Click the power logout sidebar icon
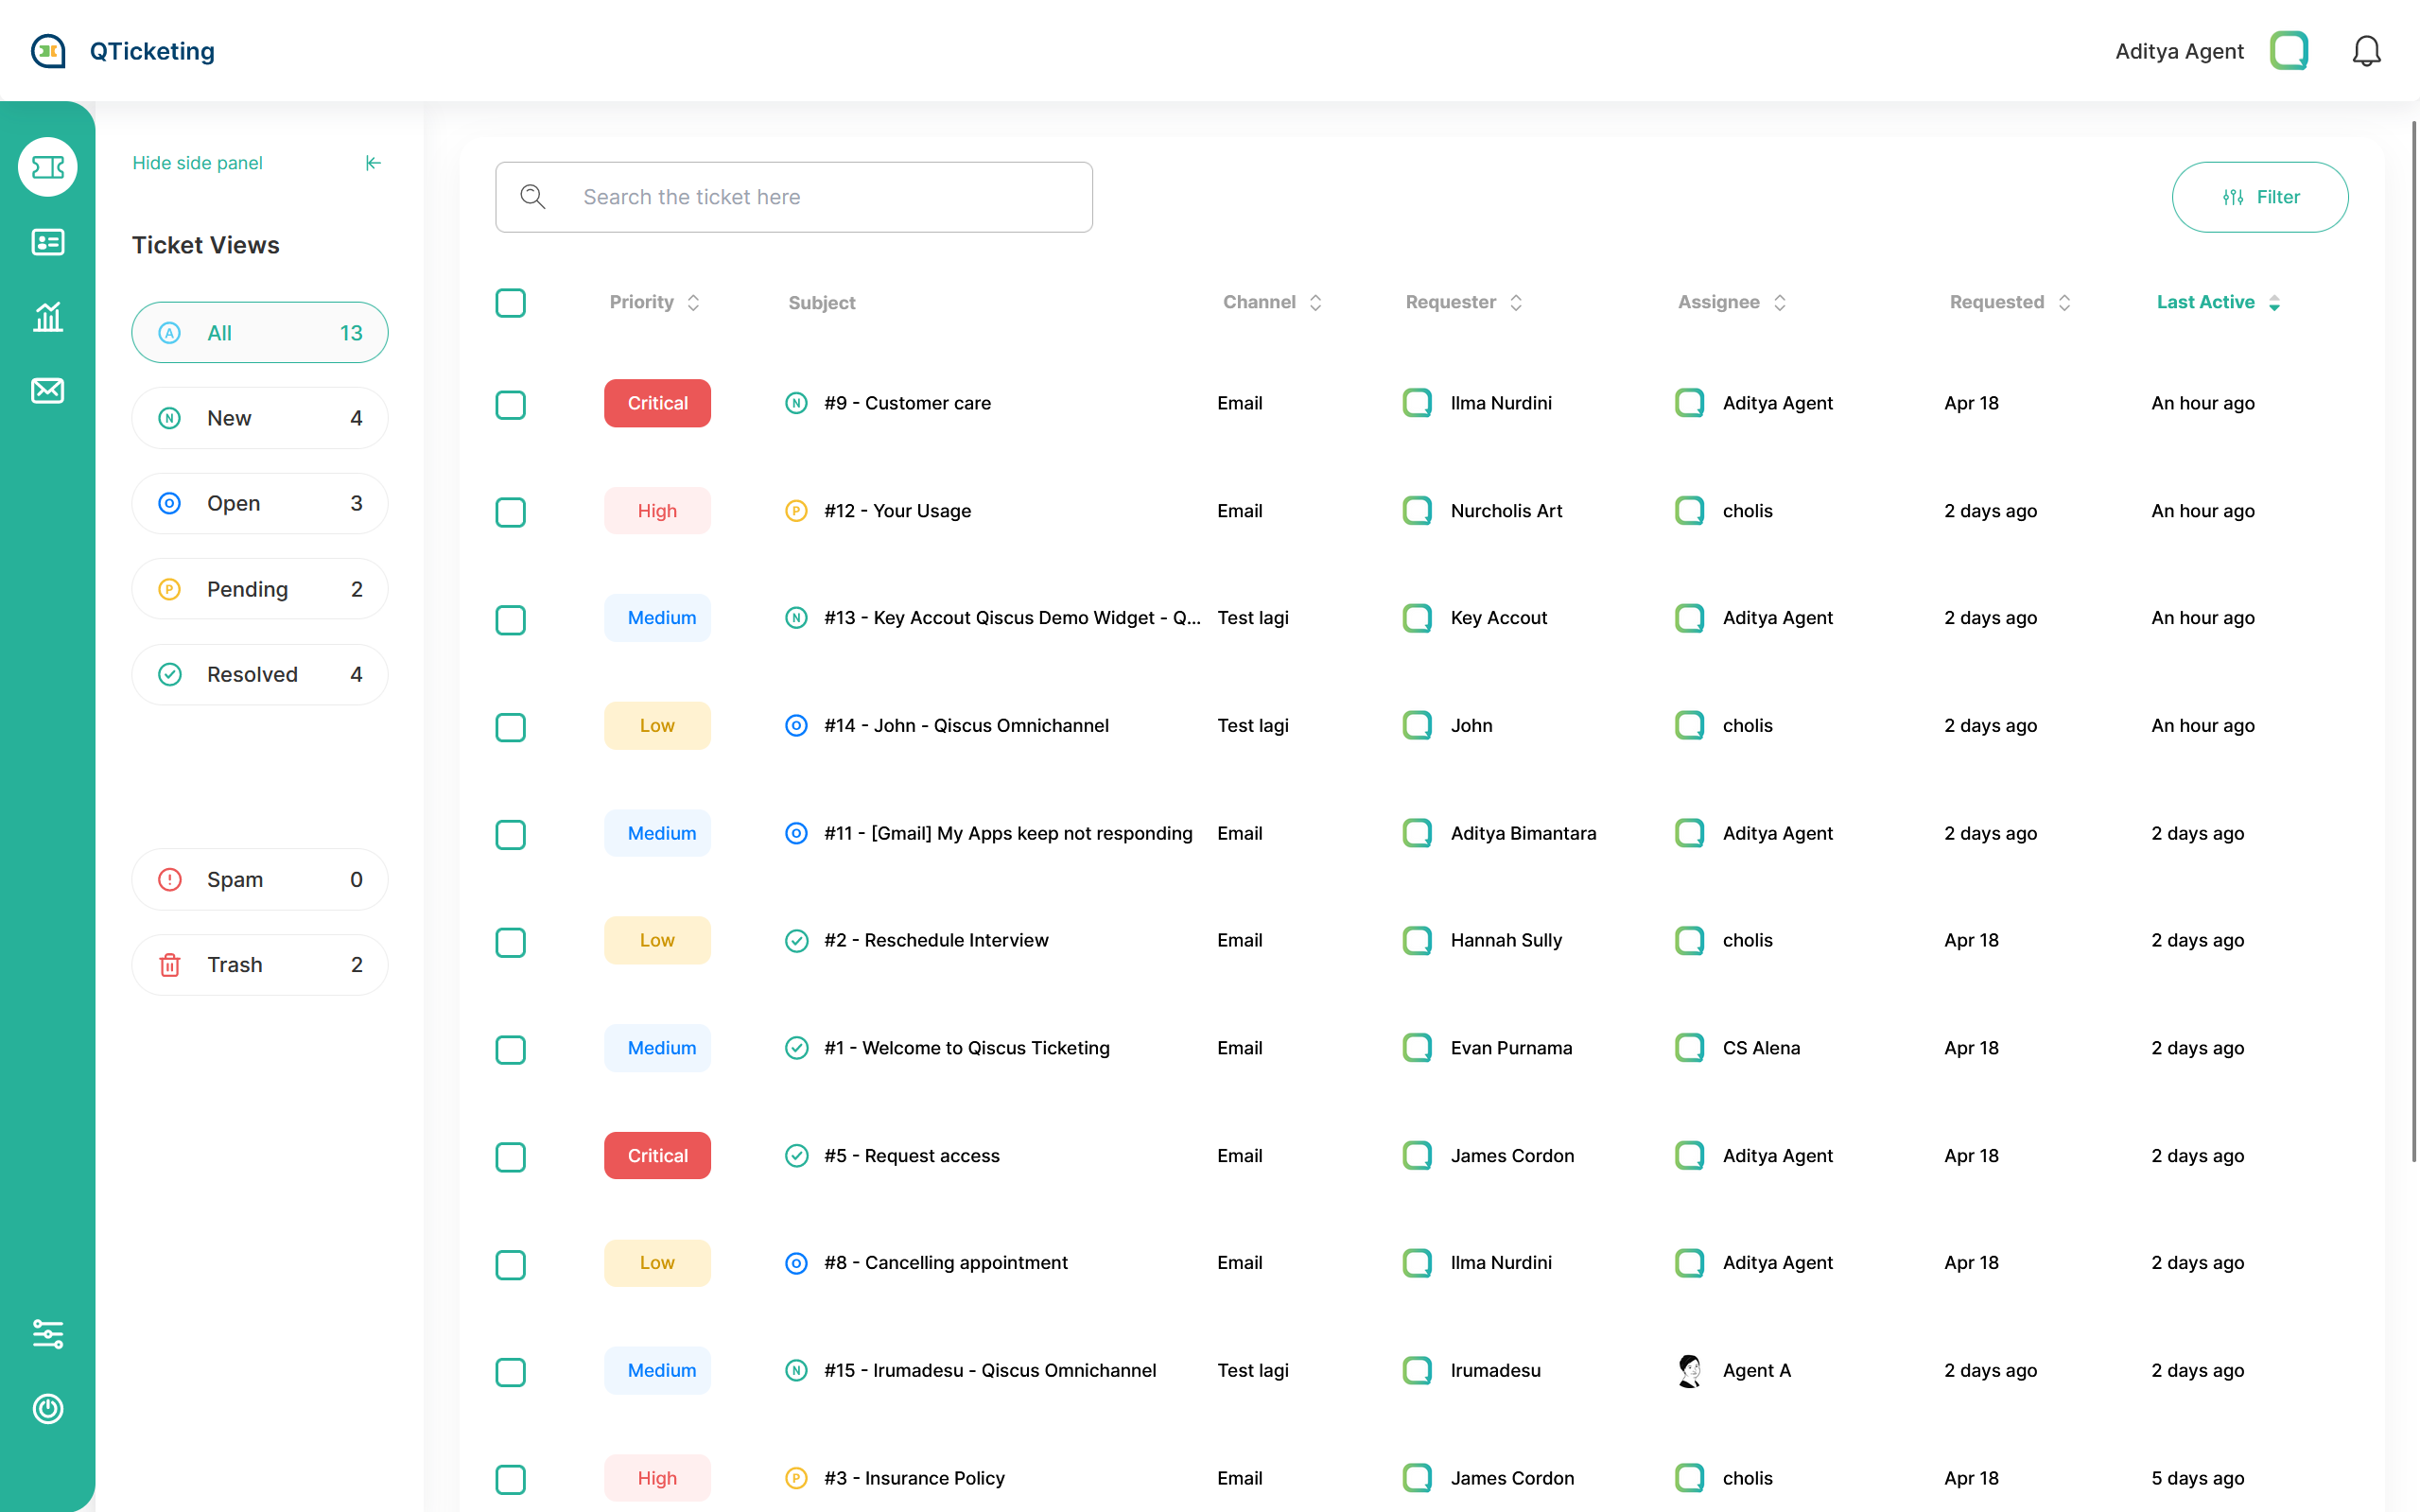 [47, 1408]
